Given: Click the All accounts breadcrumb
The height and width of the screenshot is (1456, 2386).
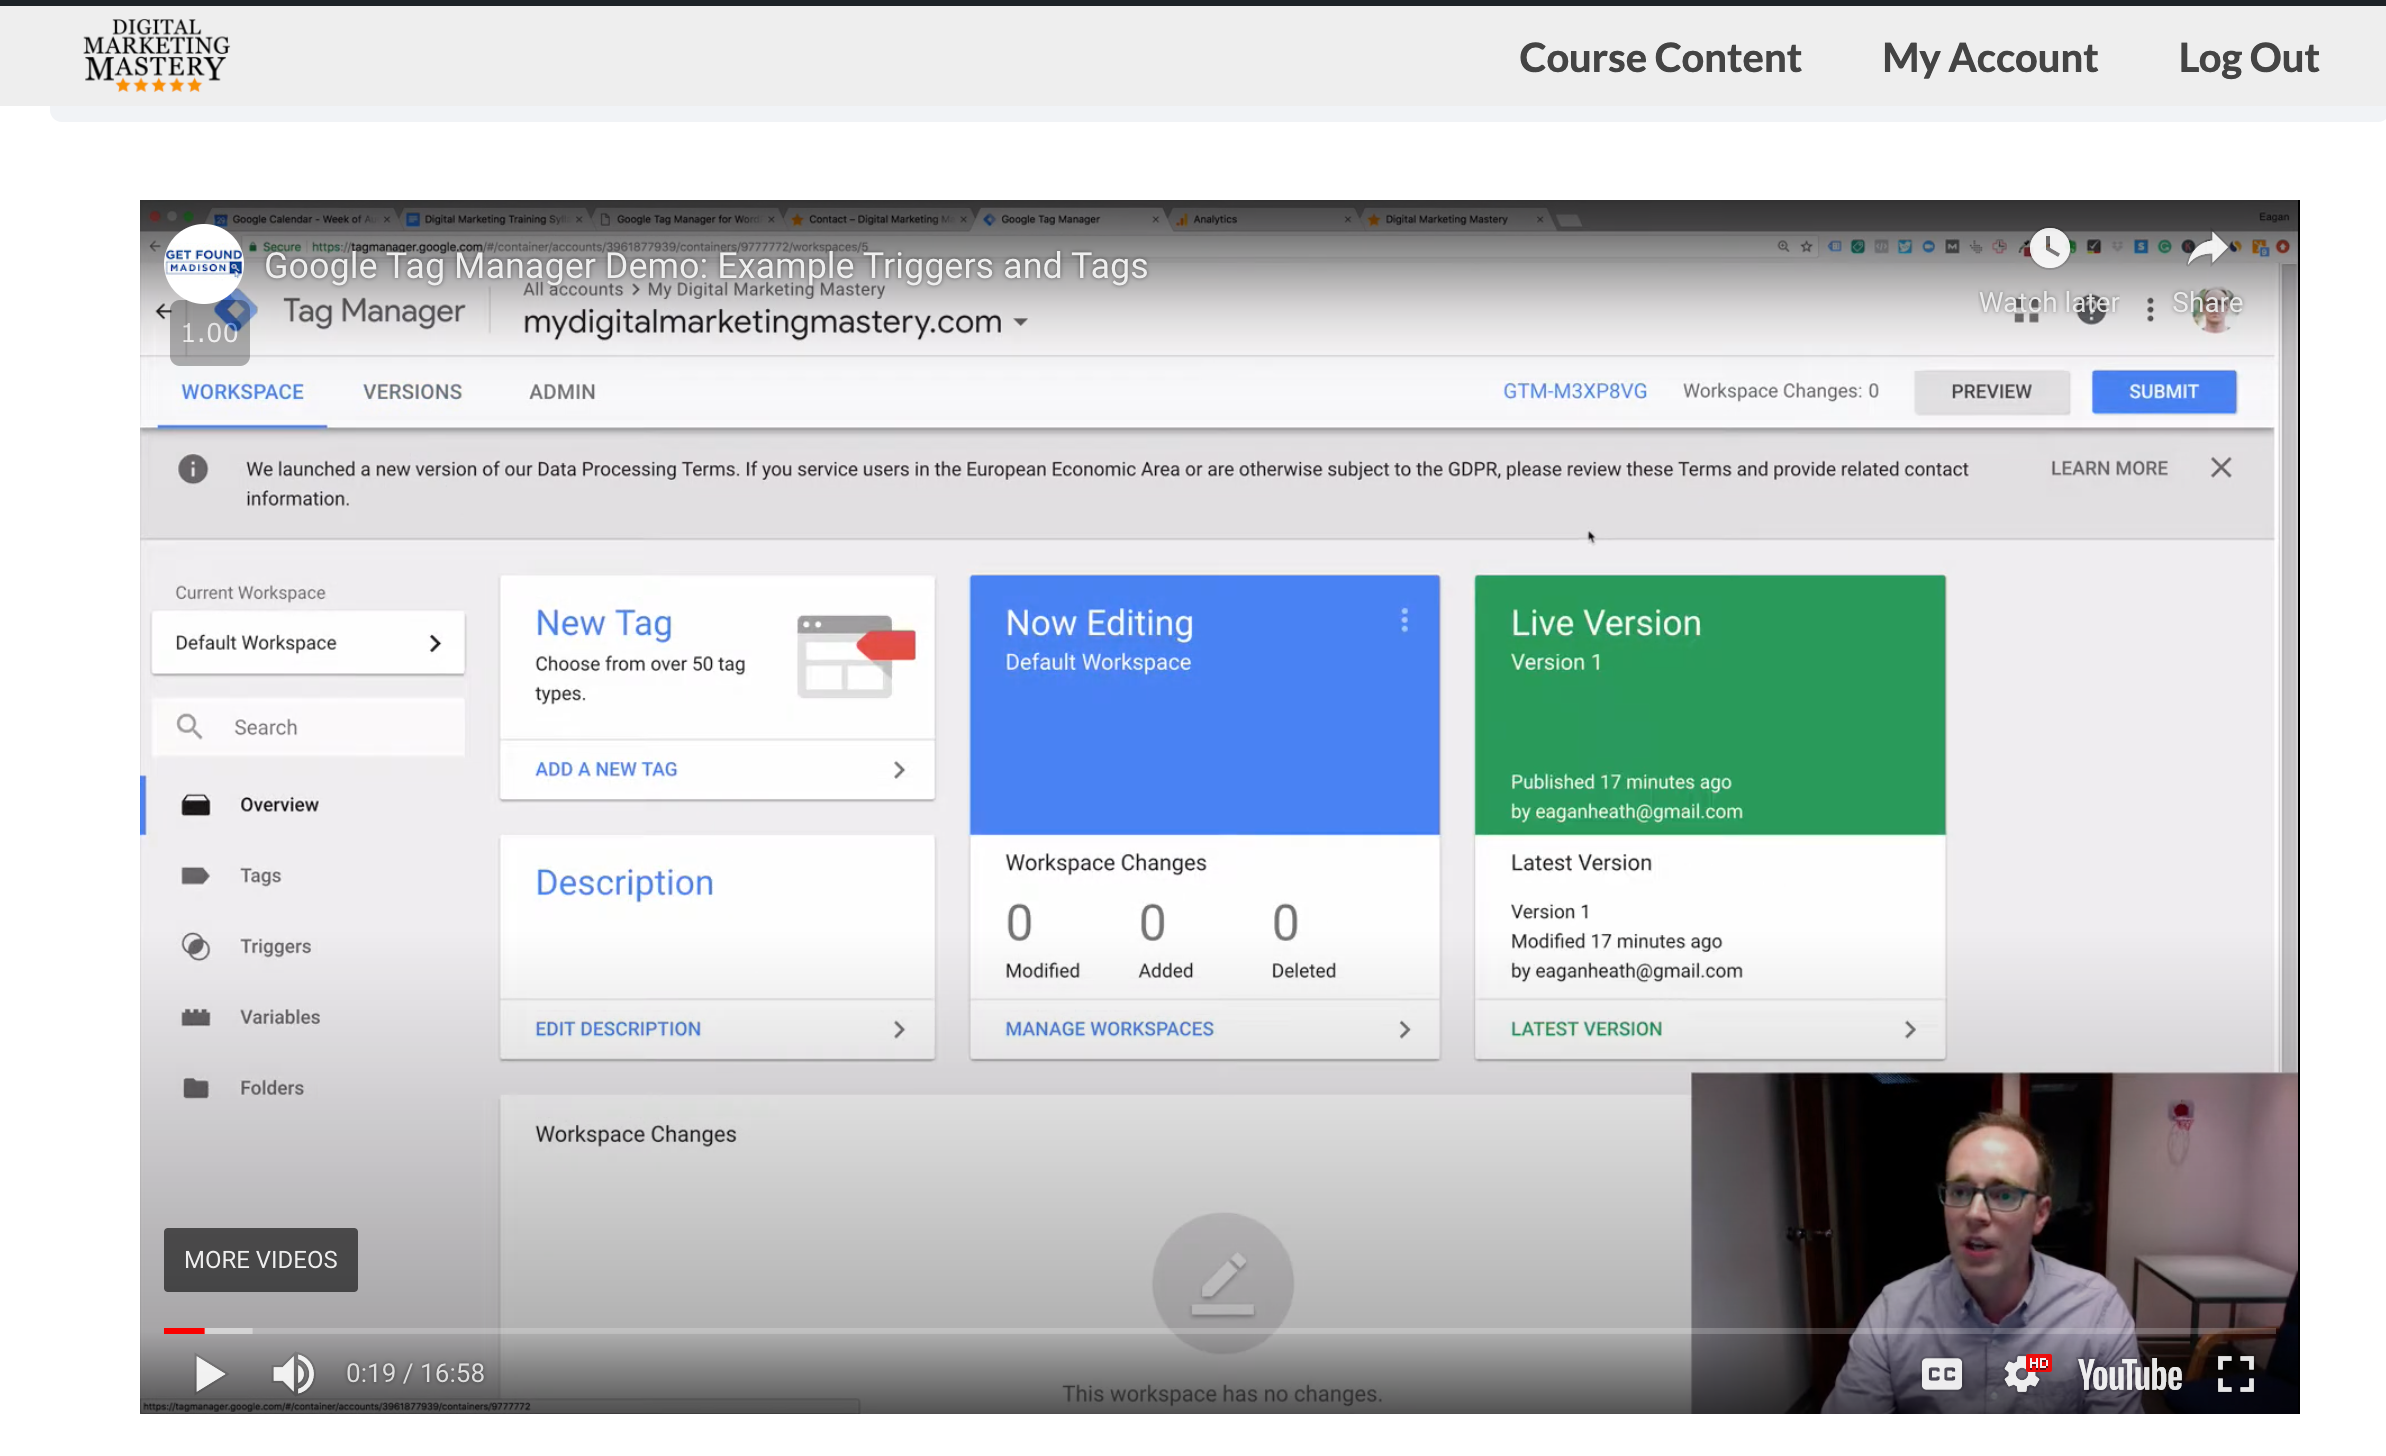Looking at the screenshot, I should click(x=573, y=289).
